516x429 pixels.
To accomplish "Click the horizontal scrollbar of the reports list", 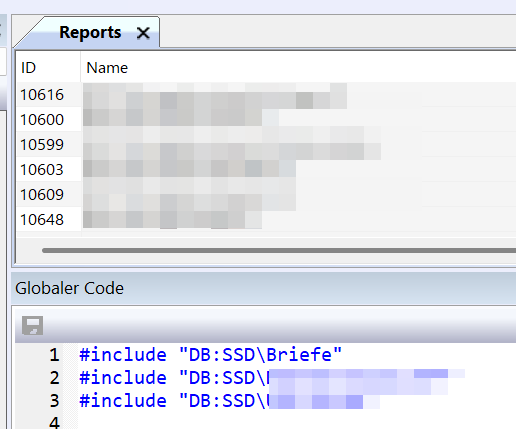I will tap(279, 250).
